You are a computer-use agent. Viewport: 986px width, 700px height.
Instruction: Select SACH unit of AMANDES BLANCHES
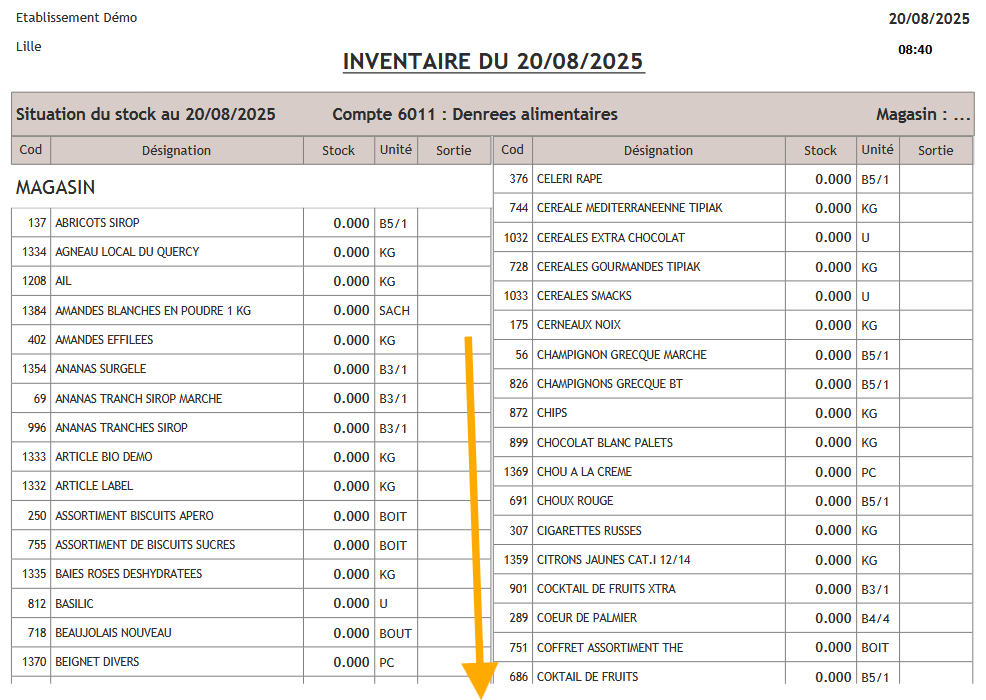[x=394, y=311]
